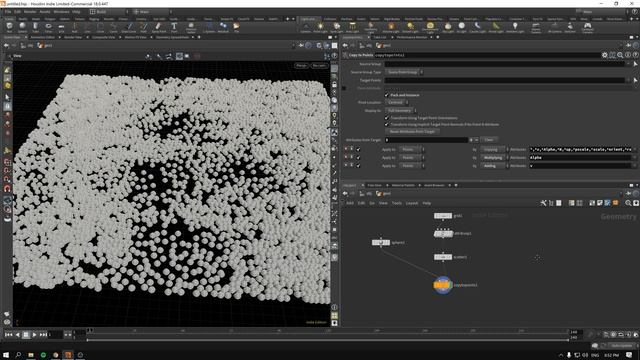Select the Box shelf tool
Viewport: 640px width, 360px height.
(9, 27)
